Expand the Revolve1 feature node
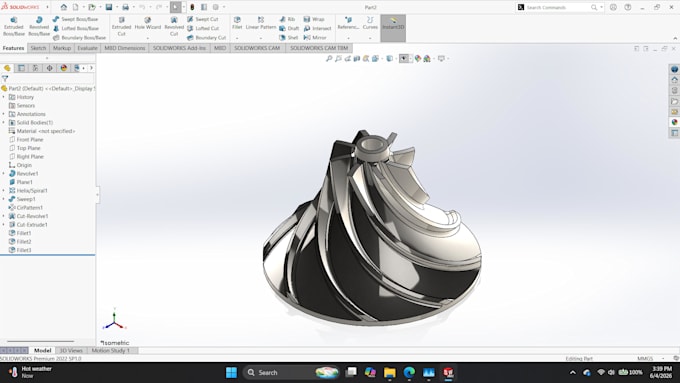Screen dimensions: 680x383 pyautogui.click(x=4, y=173)
